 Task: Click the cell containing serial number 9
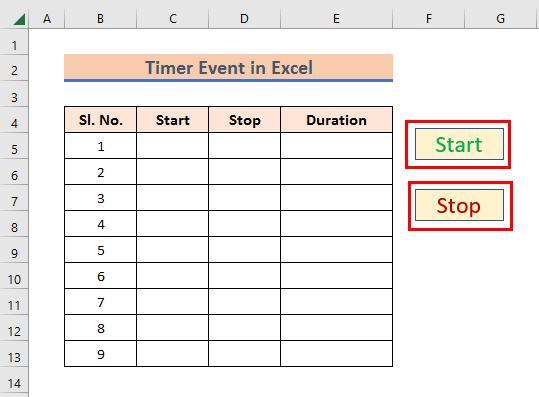click(101, 354)
